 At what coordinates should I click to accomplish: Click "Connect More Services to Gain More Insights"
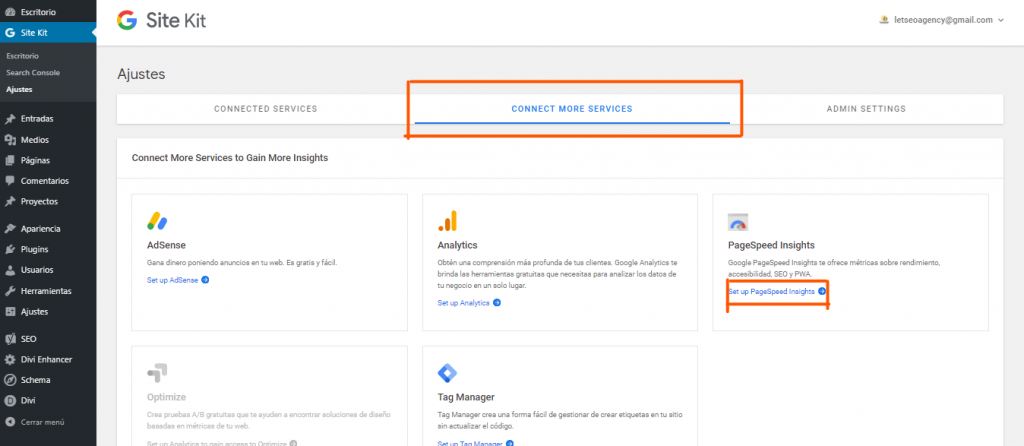(x=230, y=157)
